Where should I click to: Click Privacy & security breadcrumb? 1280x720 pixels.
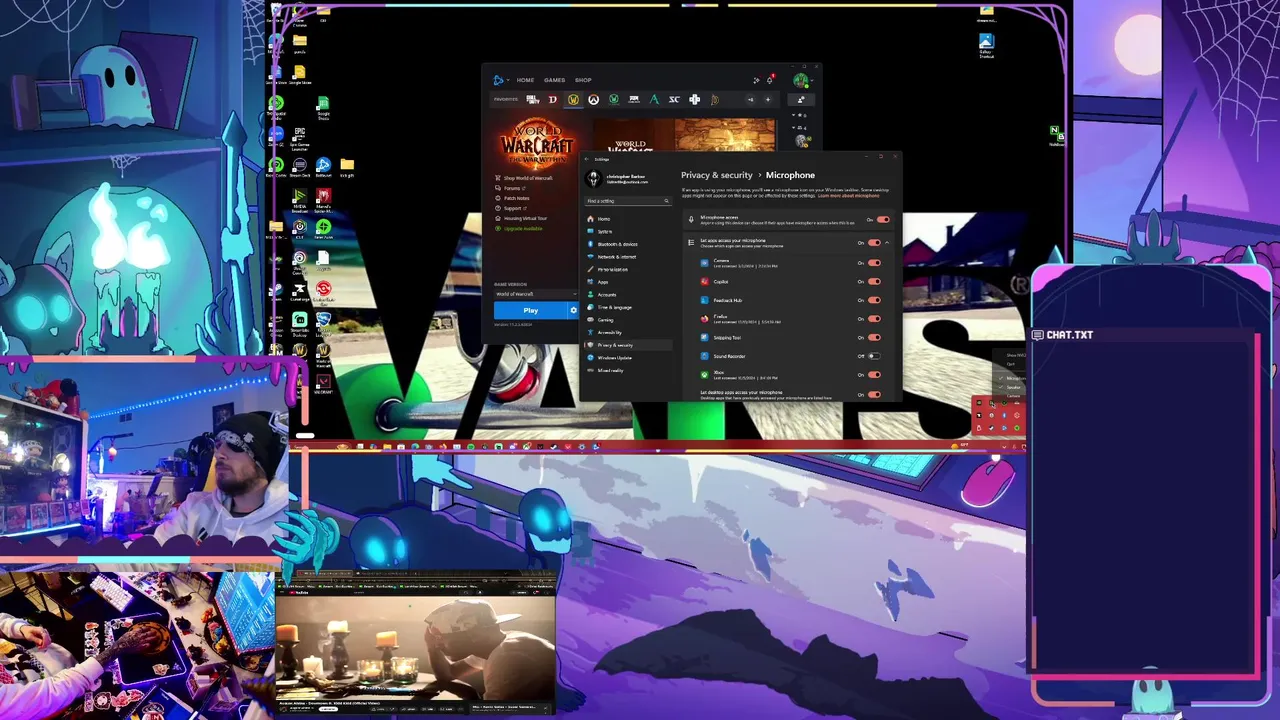(717, 175)
